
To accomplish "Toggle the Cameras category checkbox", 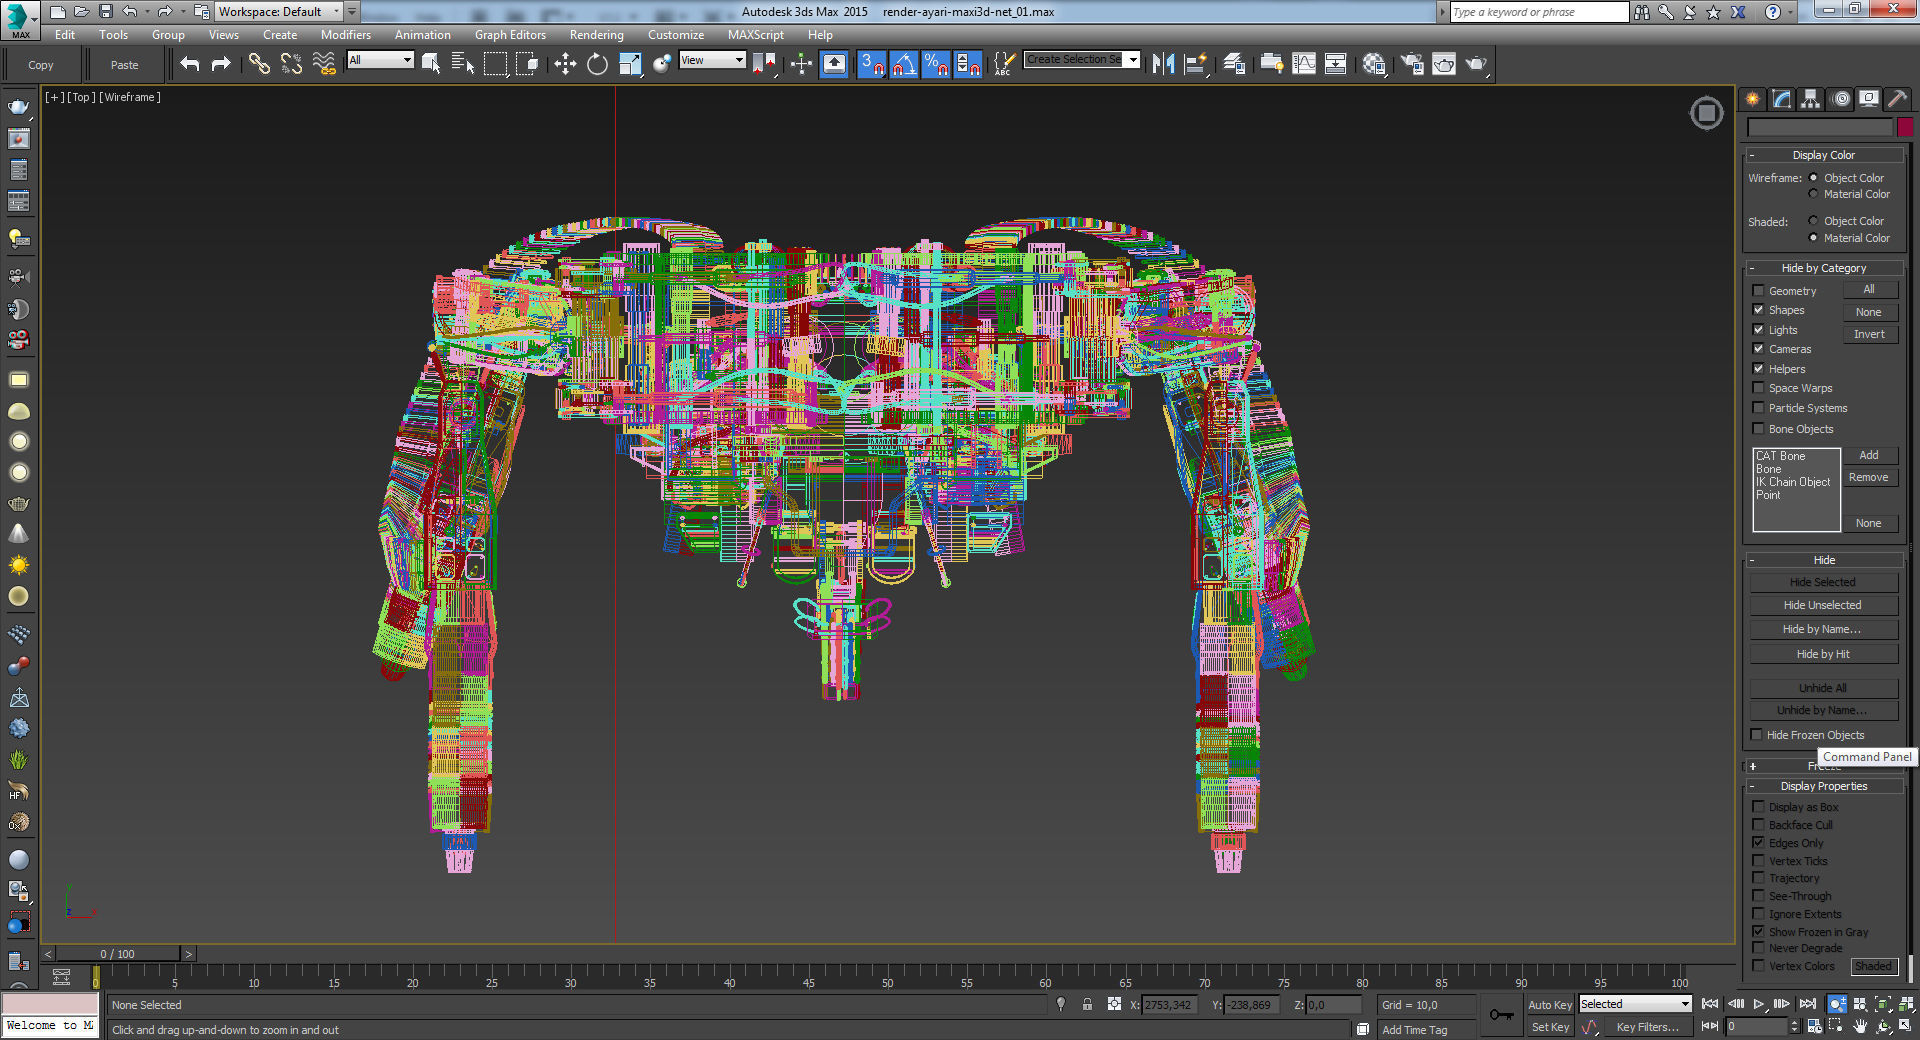I will (x=1758, y=349).
